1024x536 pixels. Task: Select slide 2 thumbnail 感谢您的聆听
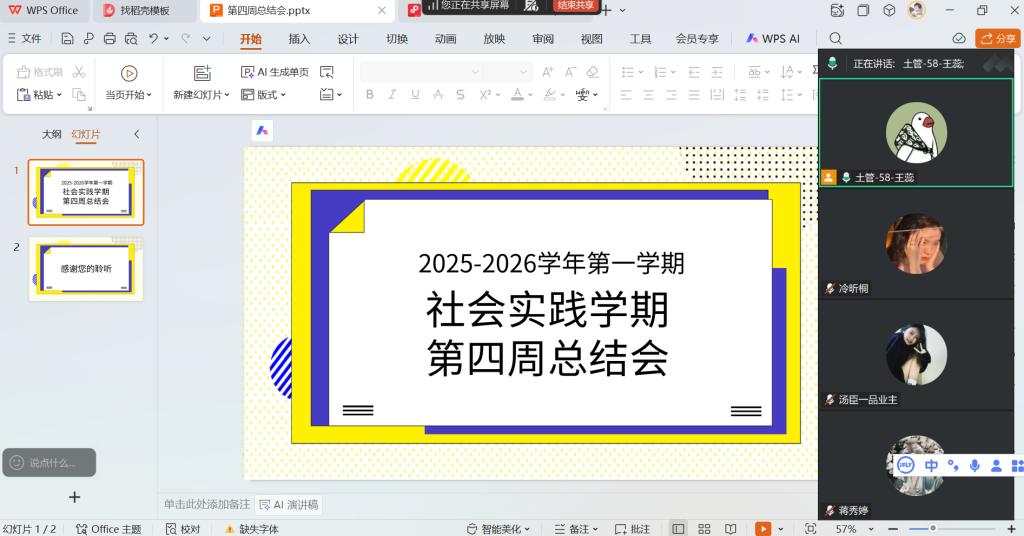[x=86, y=269]
